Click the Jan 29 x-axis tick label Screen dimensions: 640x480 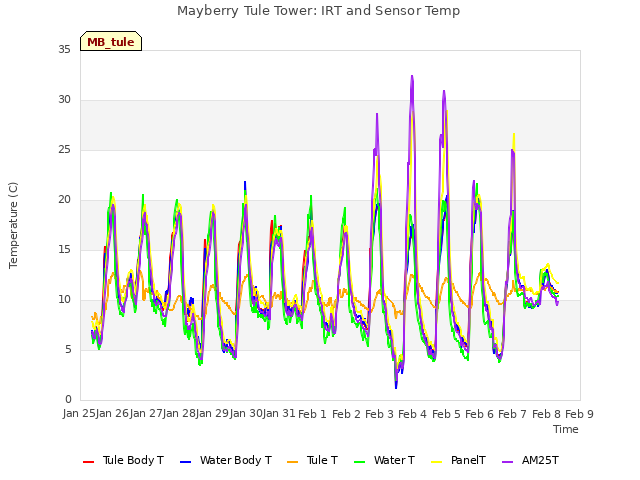213,414
